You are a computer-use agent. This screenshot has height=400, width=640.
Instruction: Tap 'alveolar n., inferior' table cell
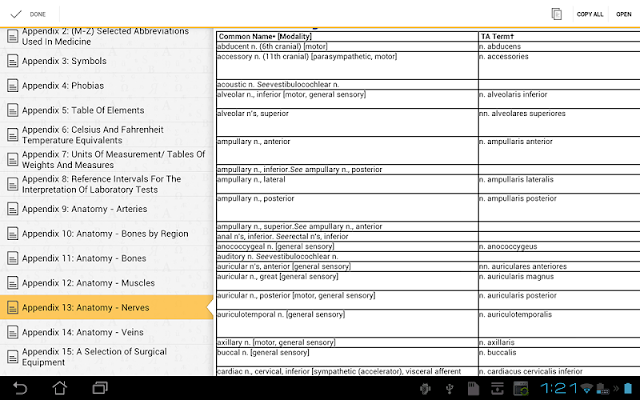tap(347, 99)
